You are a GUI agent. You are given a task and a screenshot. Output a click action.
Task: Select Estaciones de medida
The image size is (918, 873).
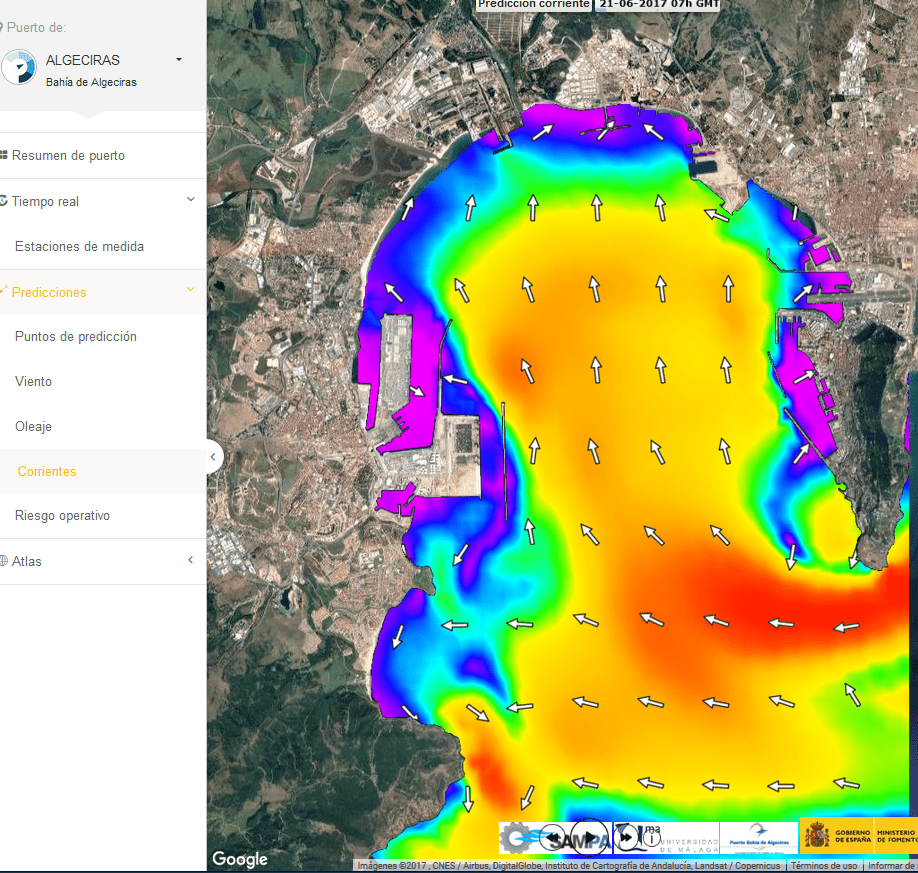coord(79,246)
